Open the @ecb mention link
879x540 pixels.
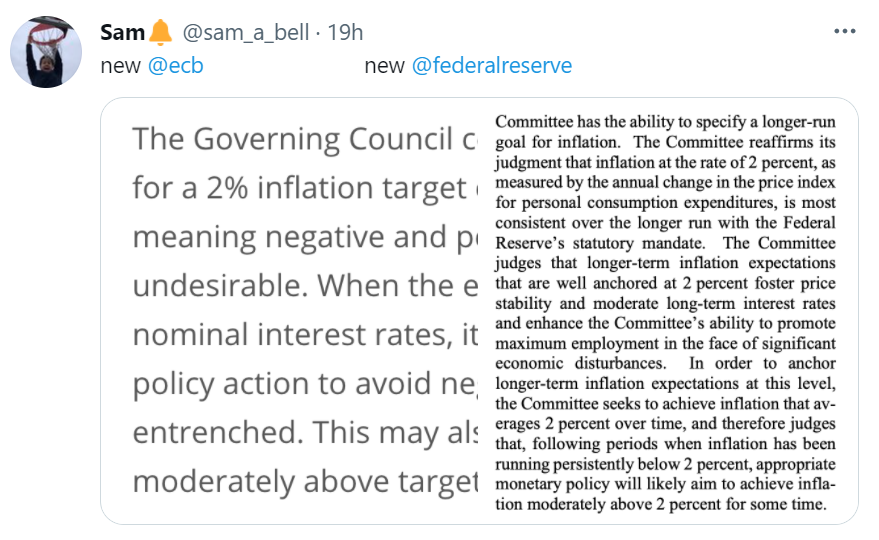(175, 66)
